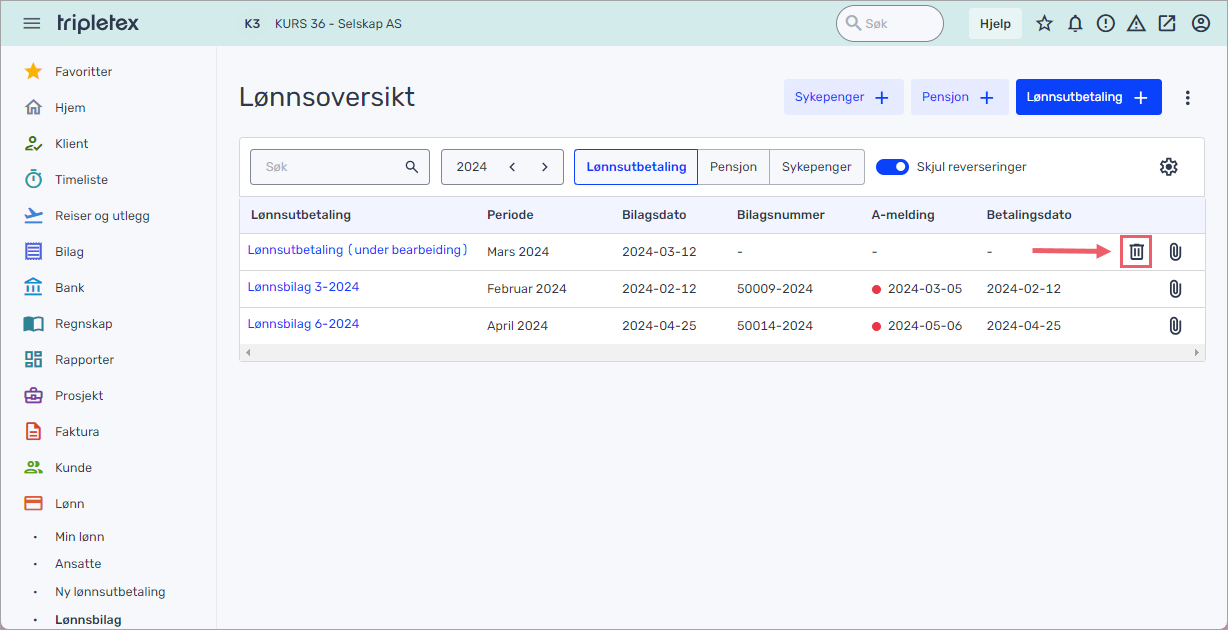
Task: Click the search magnifier in the table filter
Action: 411,167
